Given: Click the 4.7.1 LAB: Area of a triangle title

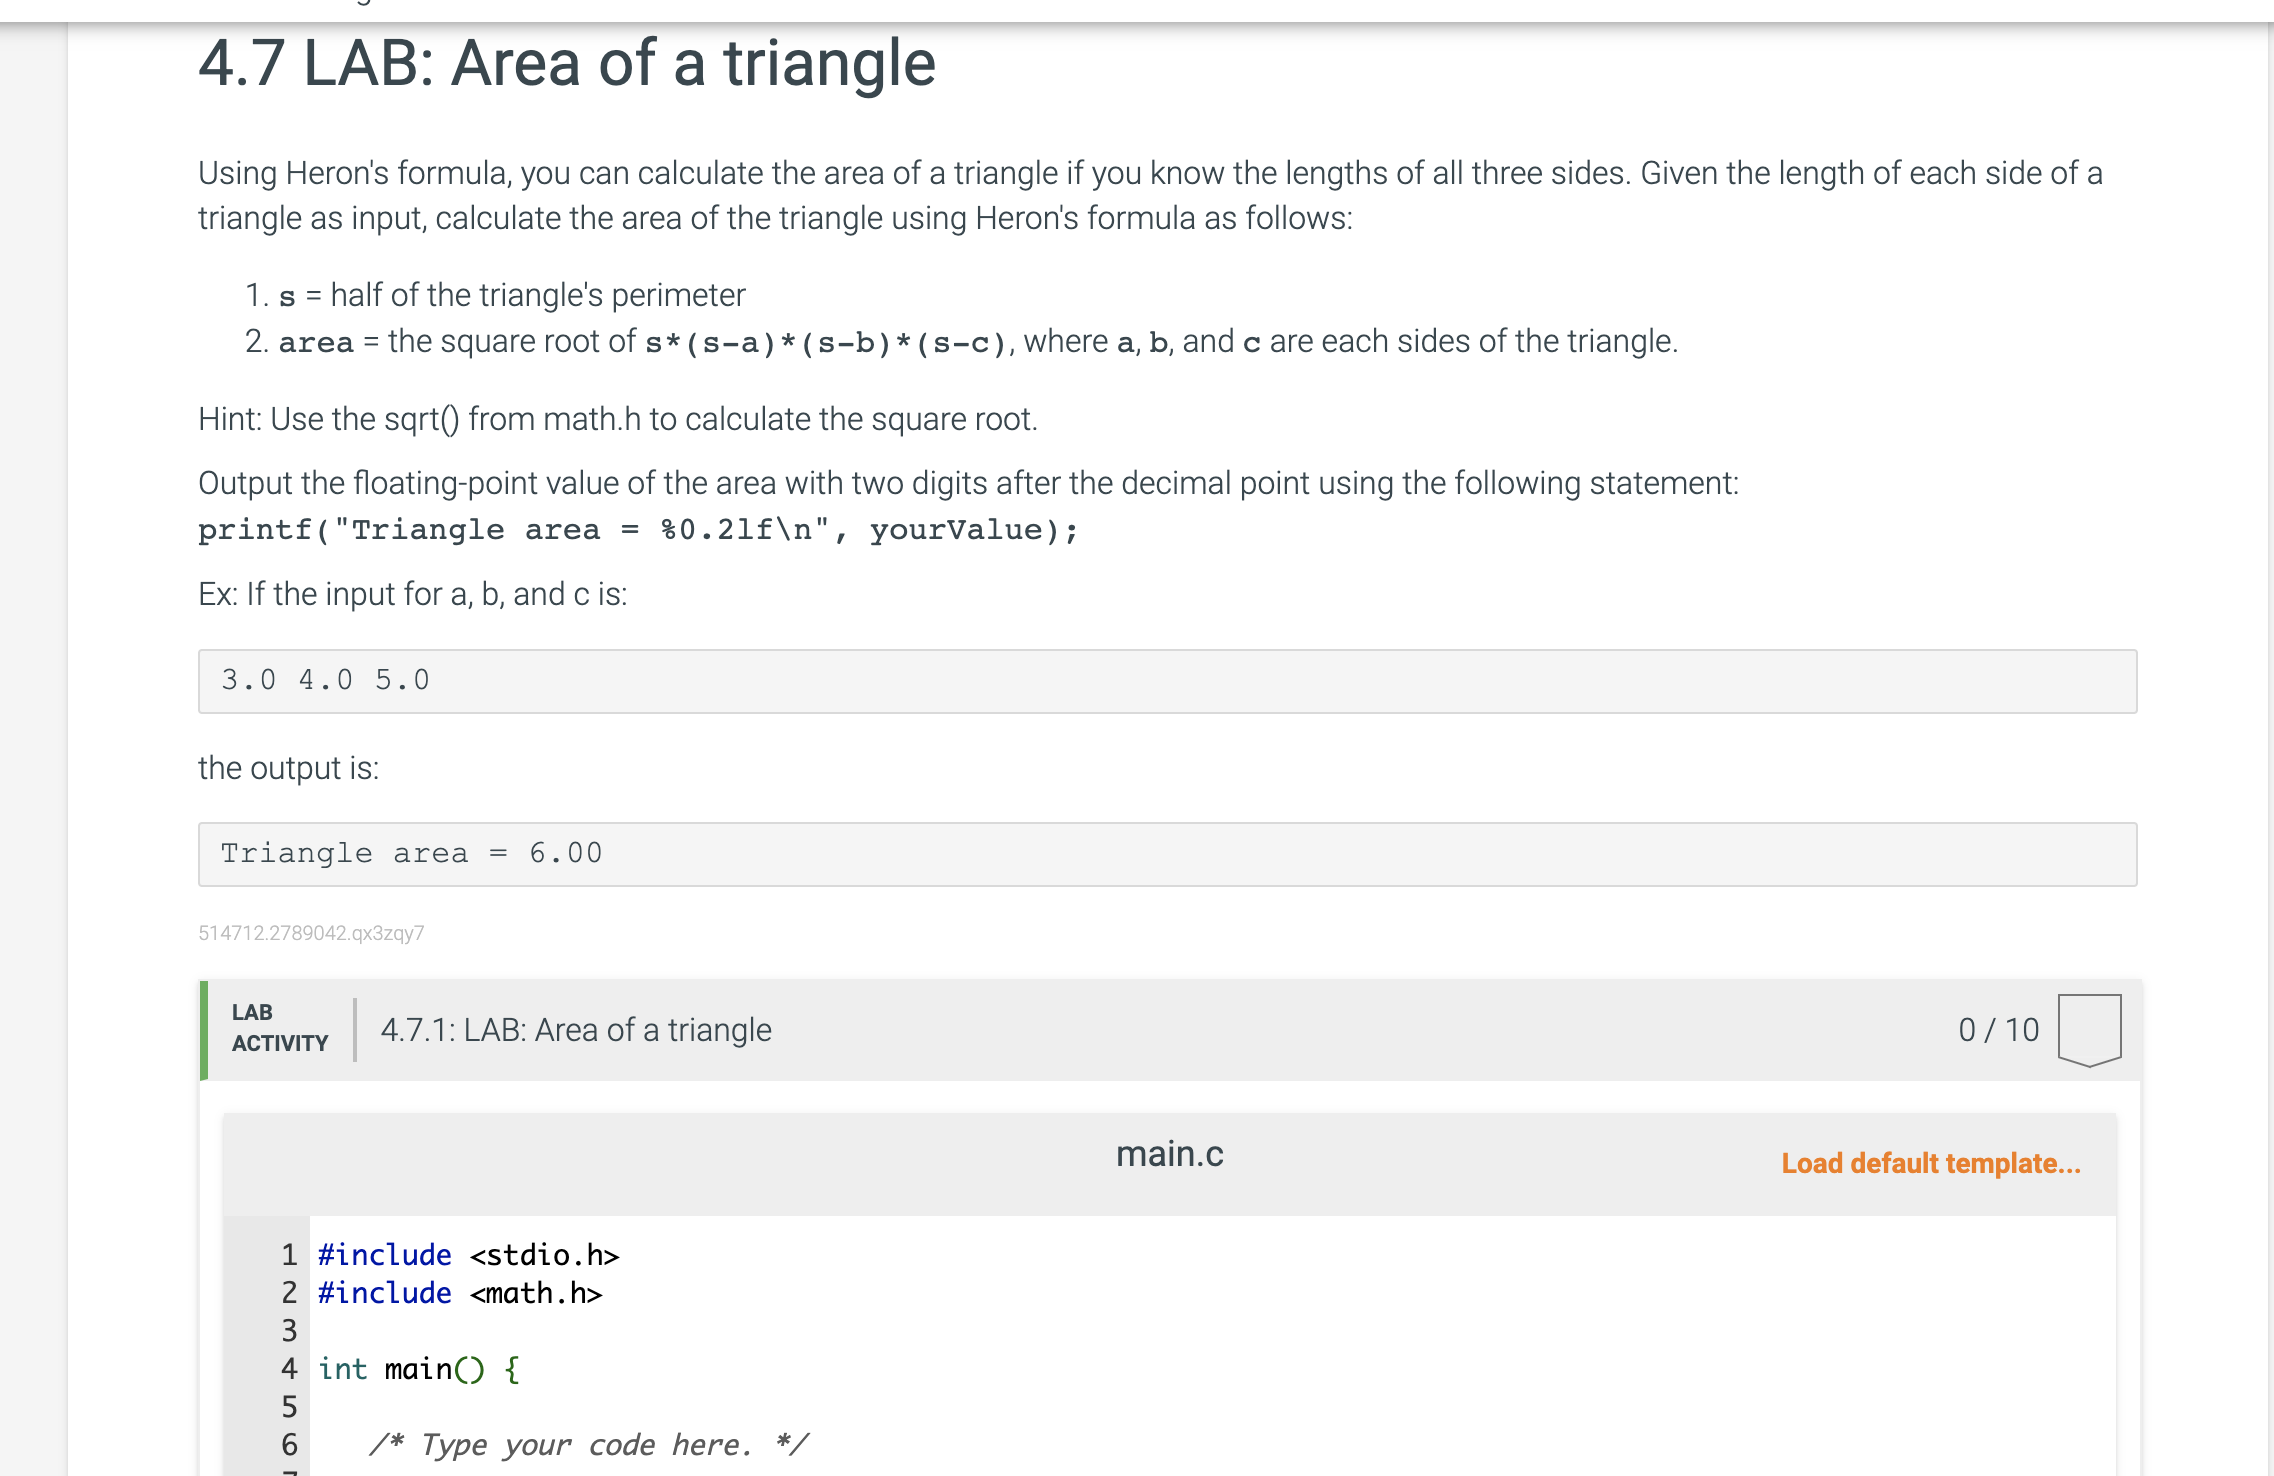Looking at the screenshot, I should tap(576, 1030).
